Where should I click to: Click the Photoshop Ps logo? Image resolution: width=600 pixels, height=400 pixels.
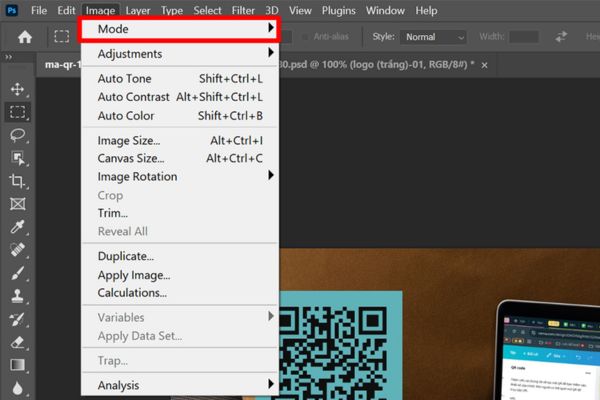[12, 10]
